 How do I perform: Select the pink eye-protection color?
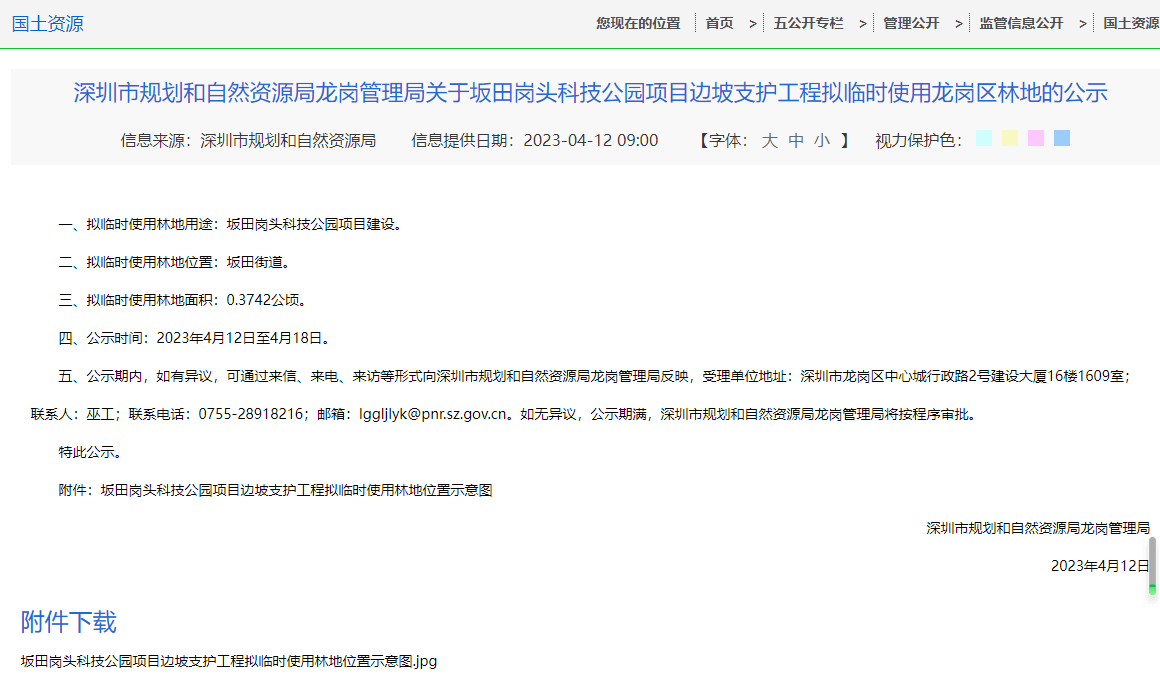click(x=1036, y=139)
